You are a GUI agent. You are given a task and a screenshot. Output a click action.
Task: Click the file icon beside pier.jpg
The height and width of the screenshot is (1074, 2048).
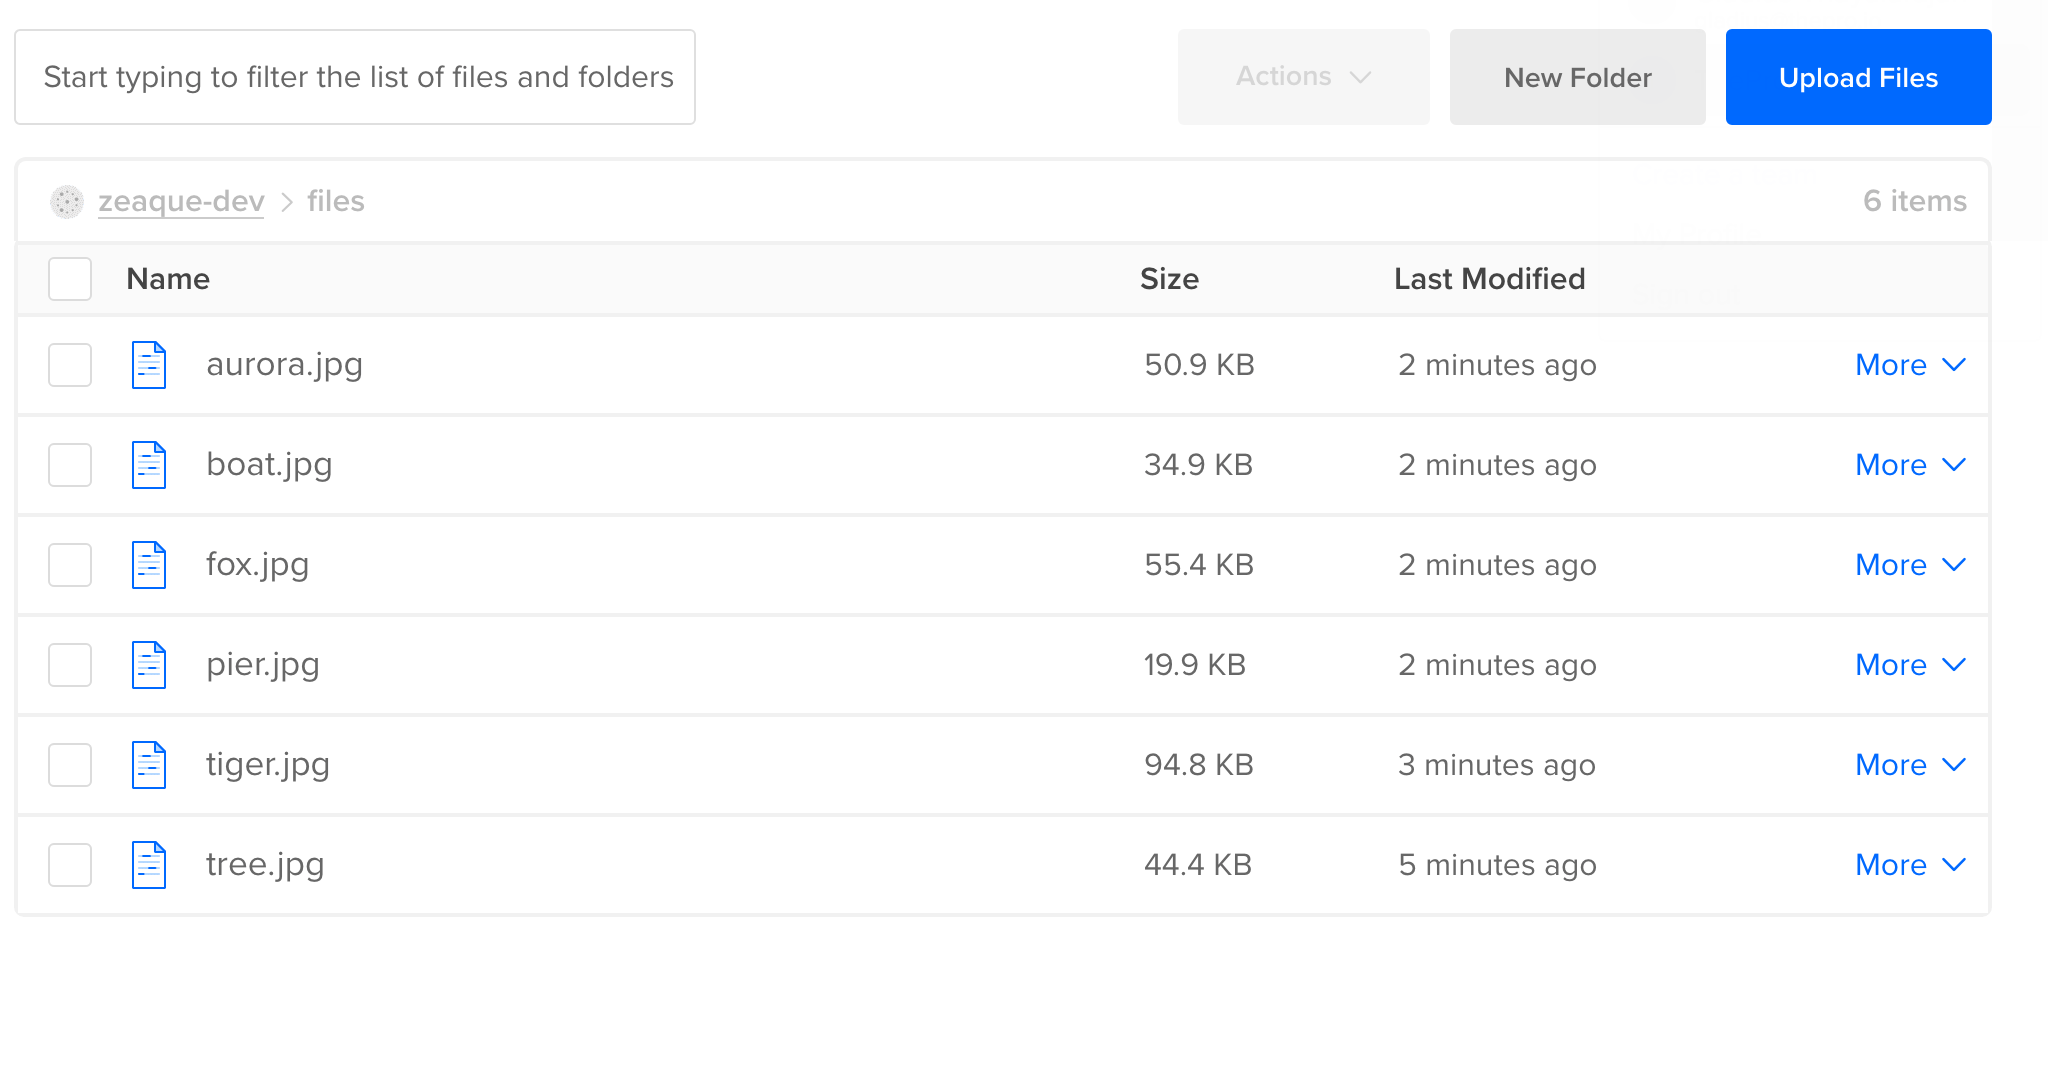pyautogui.click(x=148, y=664)
